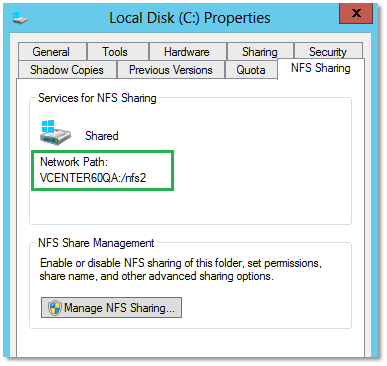The image size is (387, 366).
Task: Click the Services for NFS Sharing group label
Action: pyautogui.click(x=97, y=98)
